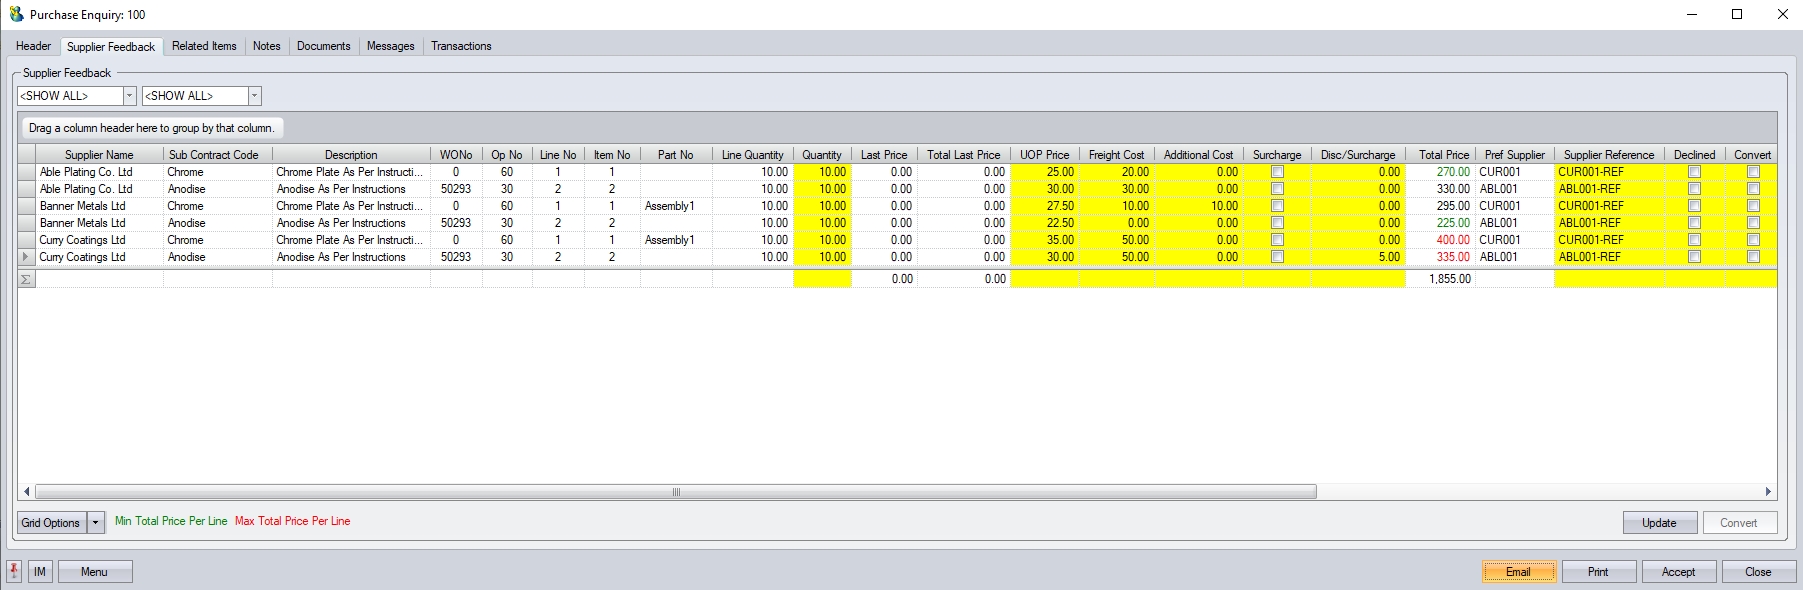Open the Transactions tab
1803x590 pixels.
[x=461, y=46]
